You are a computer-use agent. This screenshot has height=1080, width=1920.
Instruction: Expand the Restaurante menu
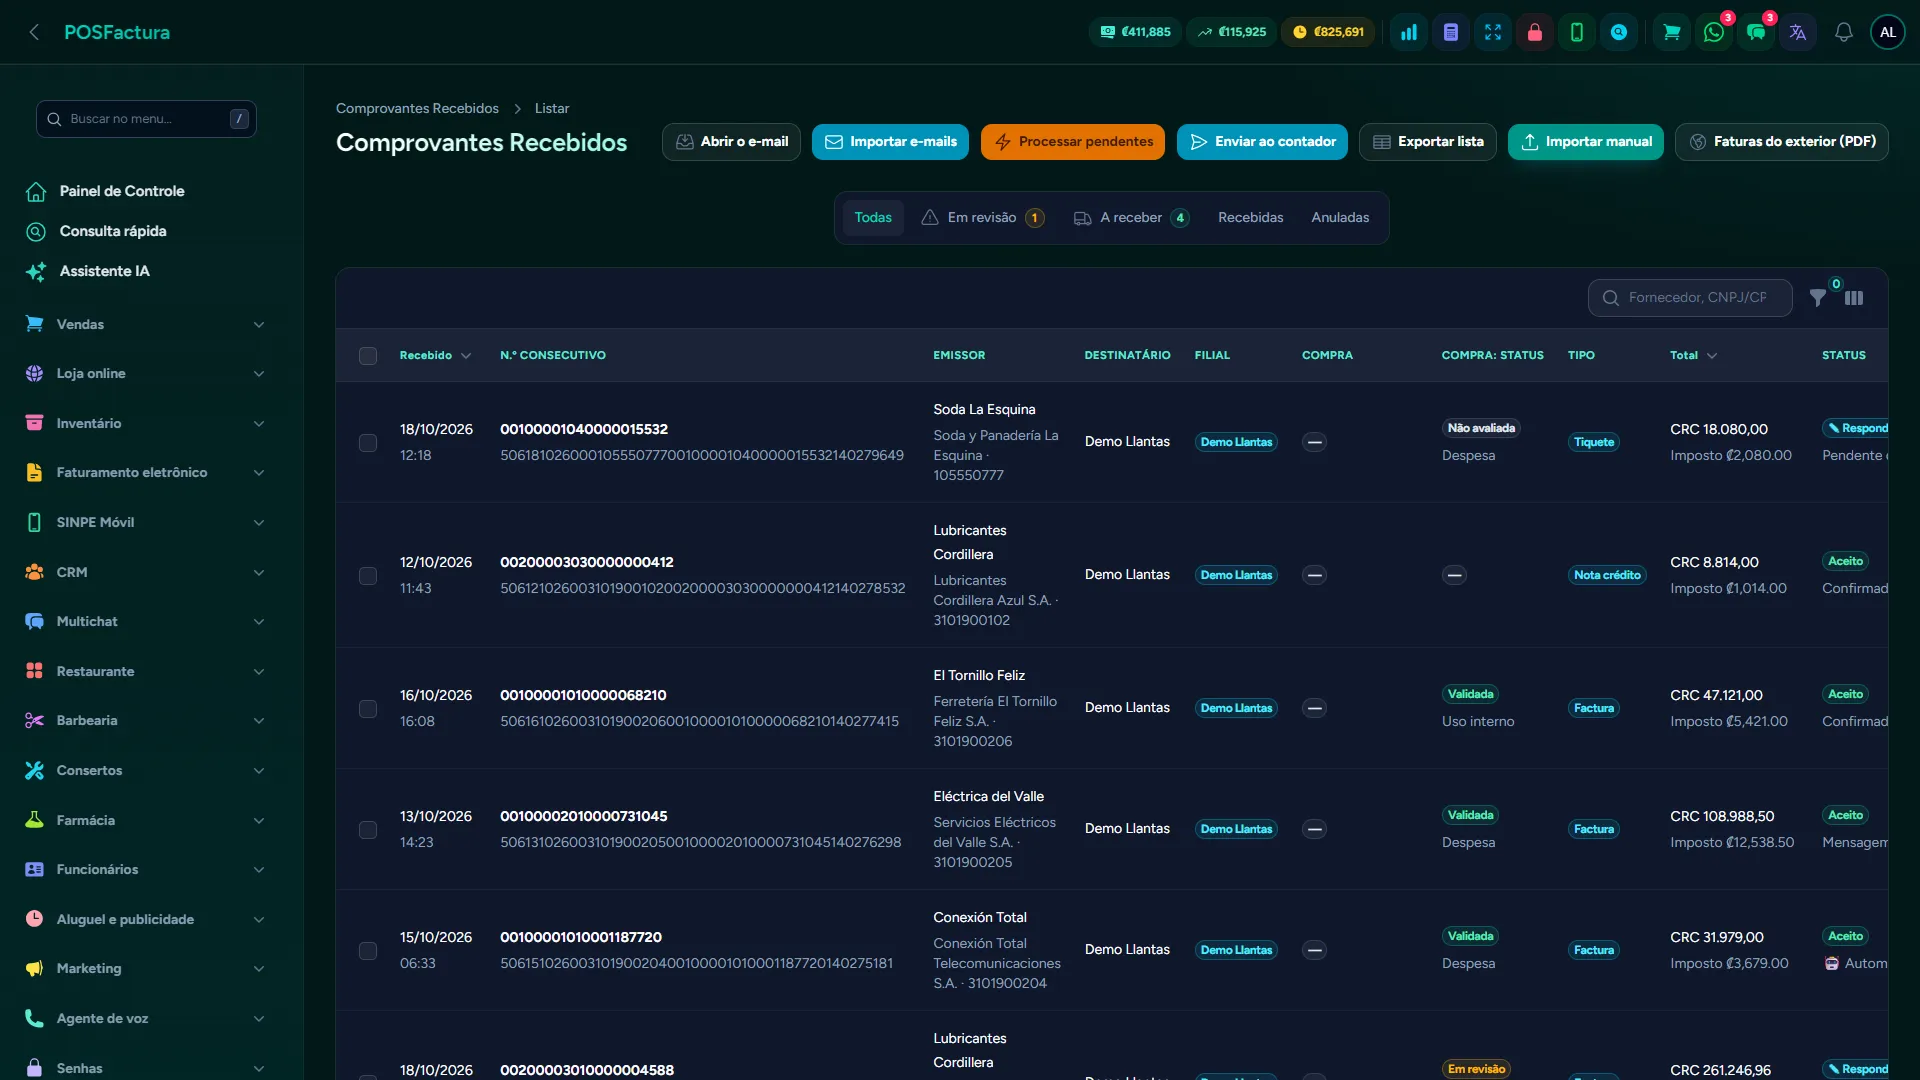coord(146,671)
